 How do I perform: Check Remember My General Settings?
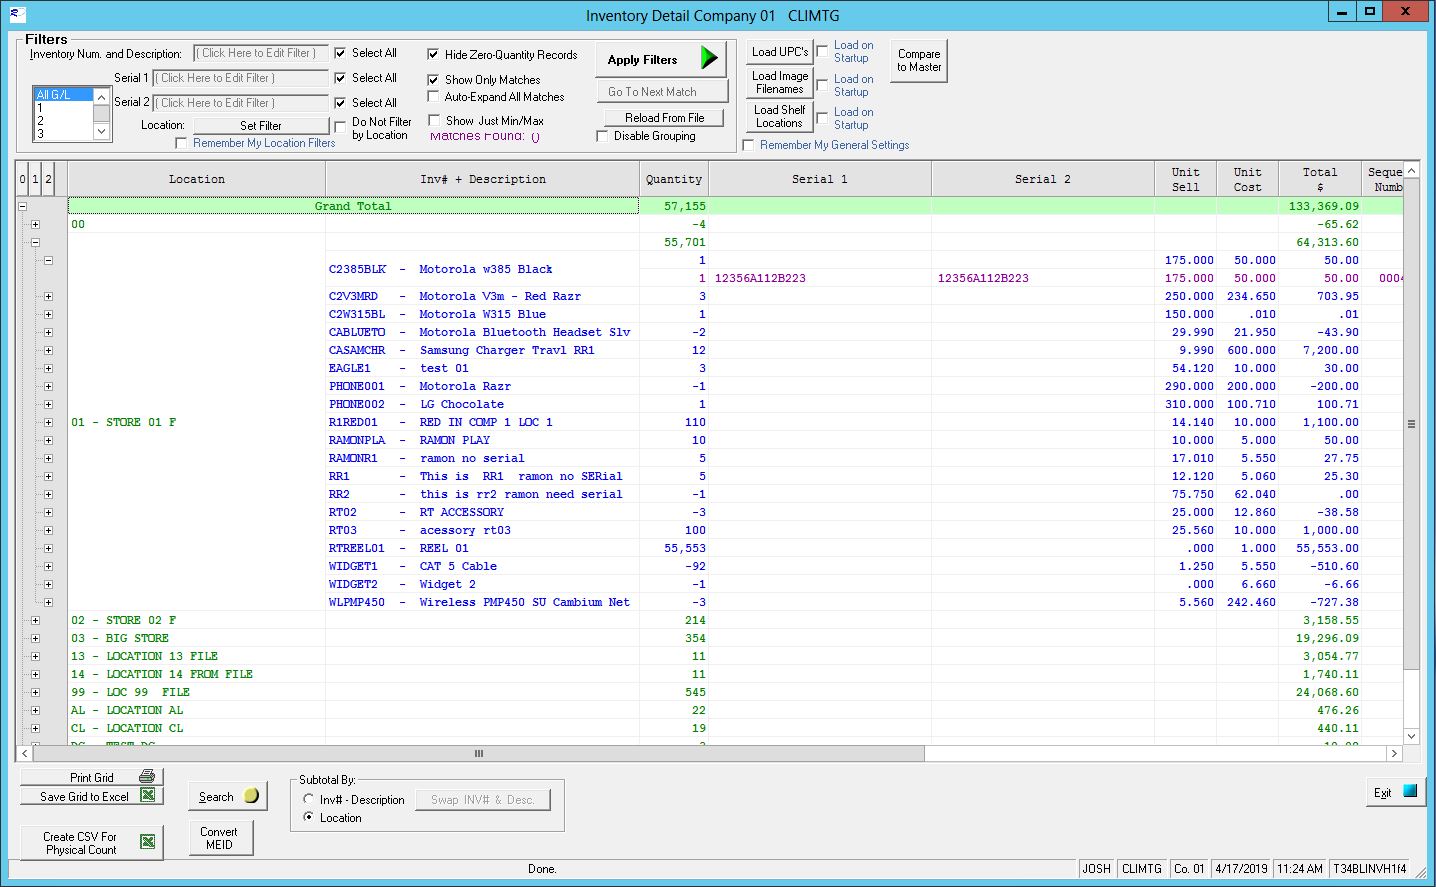[748, 145]
